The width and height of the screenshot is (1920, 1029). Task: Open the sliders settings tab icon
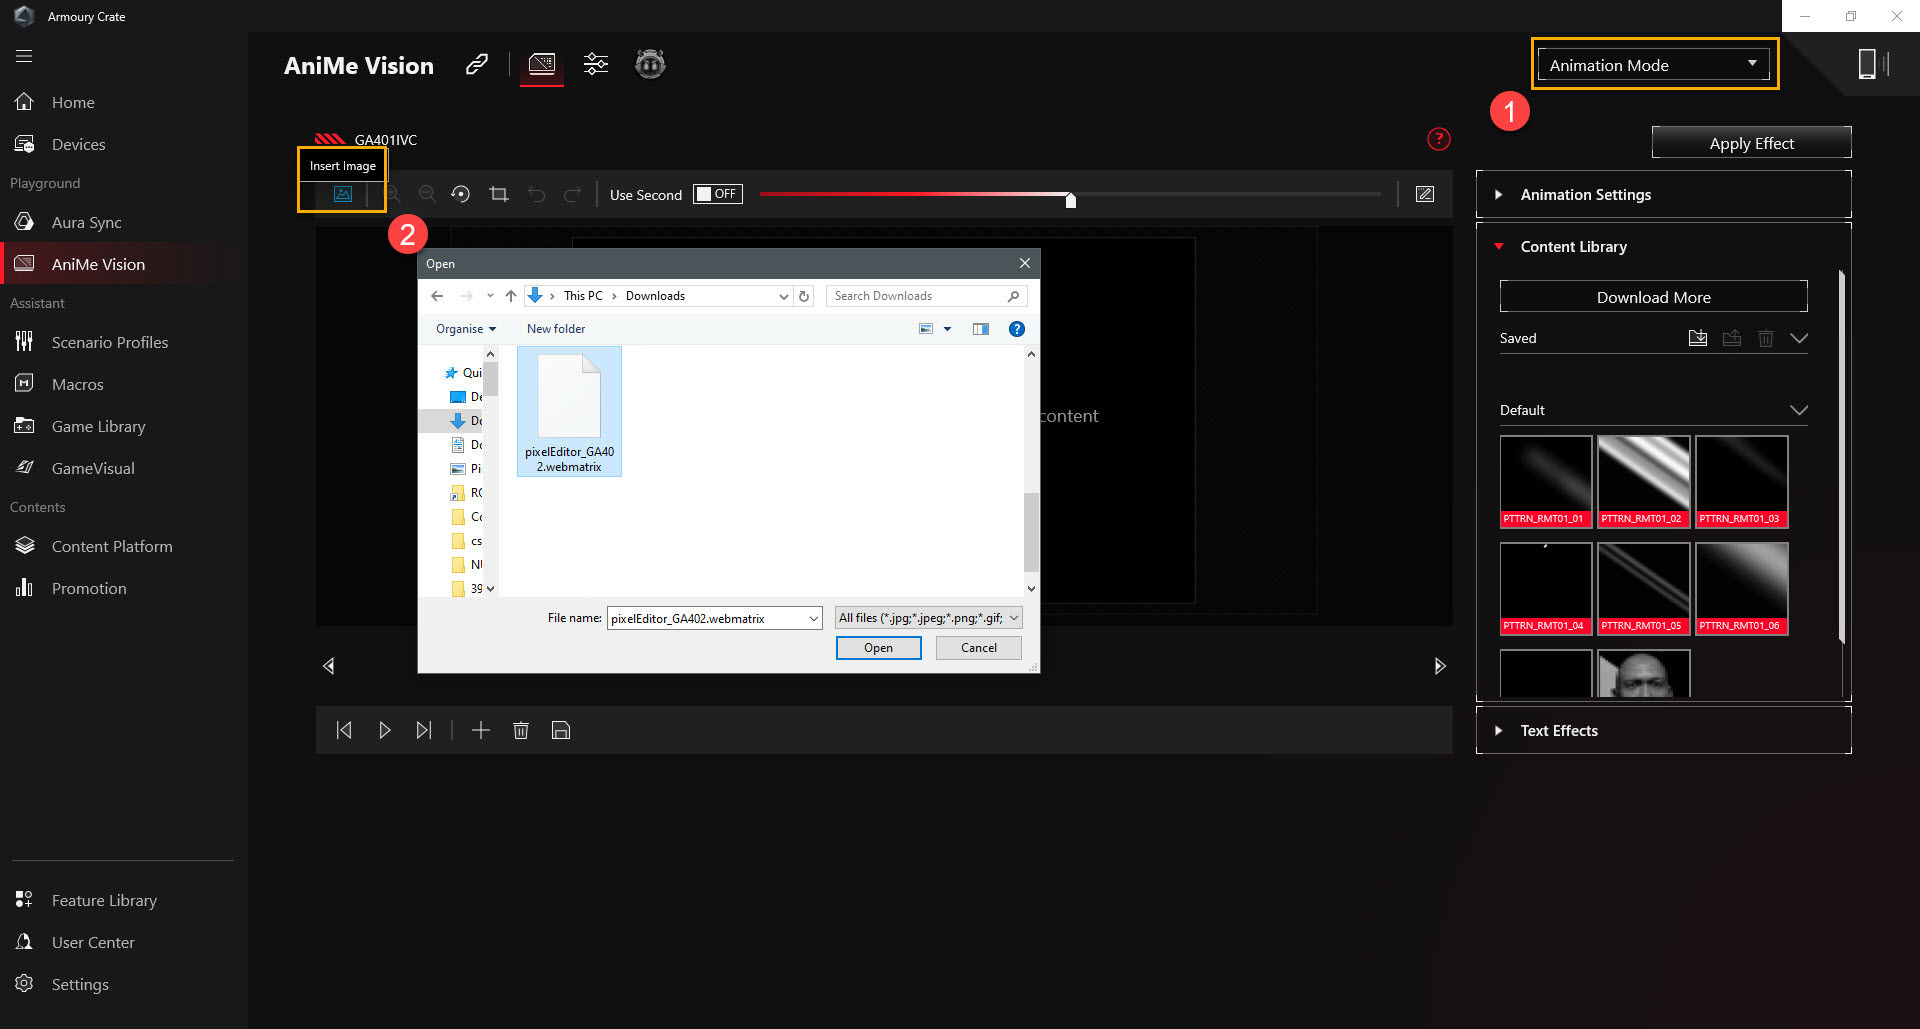coord(596,65)
